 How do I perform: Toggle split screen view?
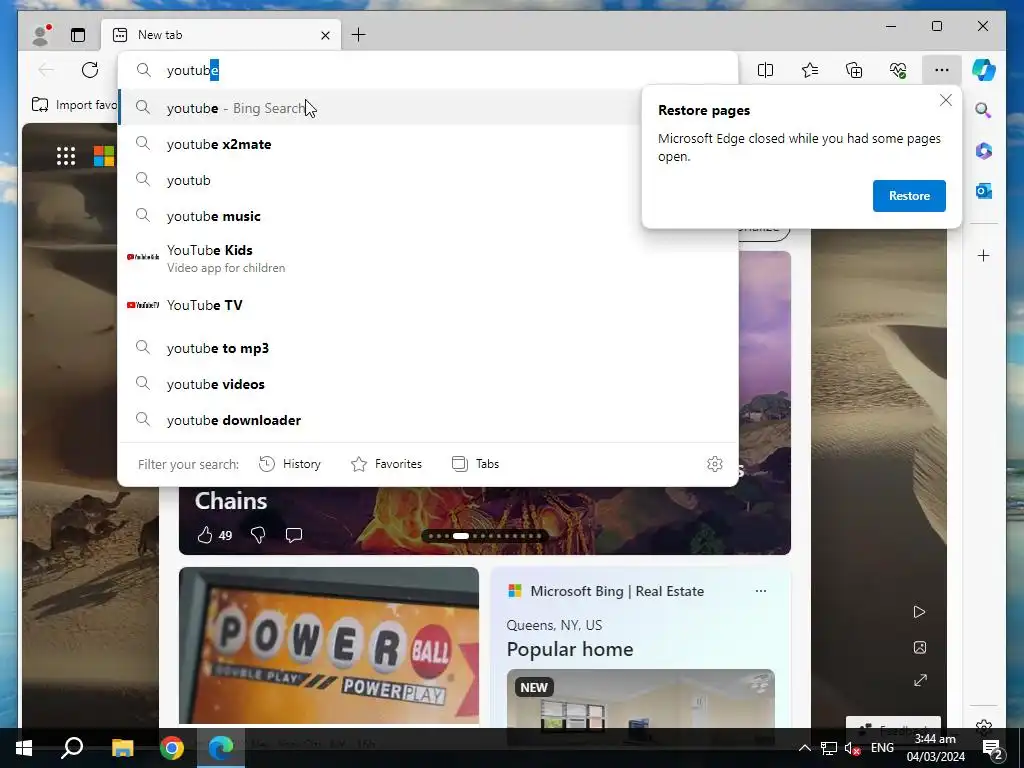765,70
